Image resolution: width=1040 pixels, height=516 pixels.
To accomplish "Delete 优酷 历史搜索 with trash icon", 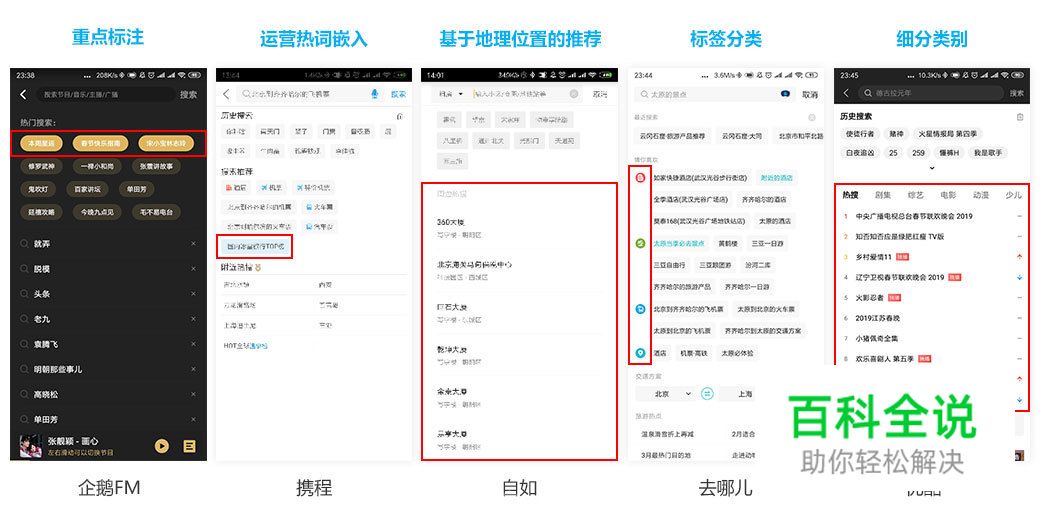I will pyautogui.click(x=1019, y=117).
